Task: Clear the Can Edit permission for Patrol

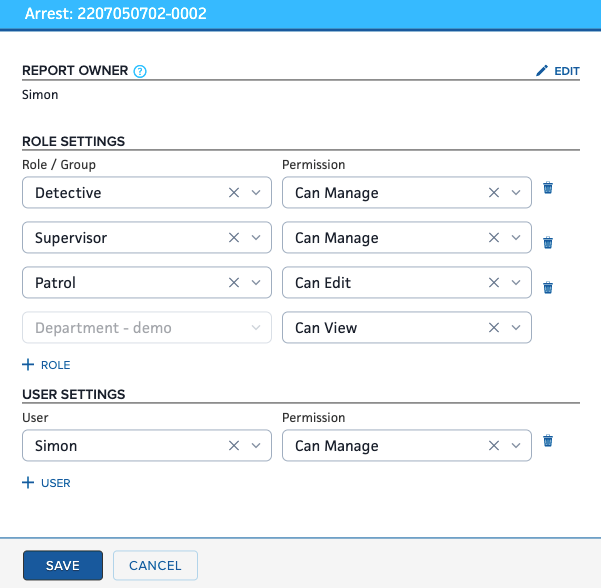Action: (x=494, y=283)
